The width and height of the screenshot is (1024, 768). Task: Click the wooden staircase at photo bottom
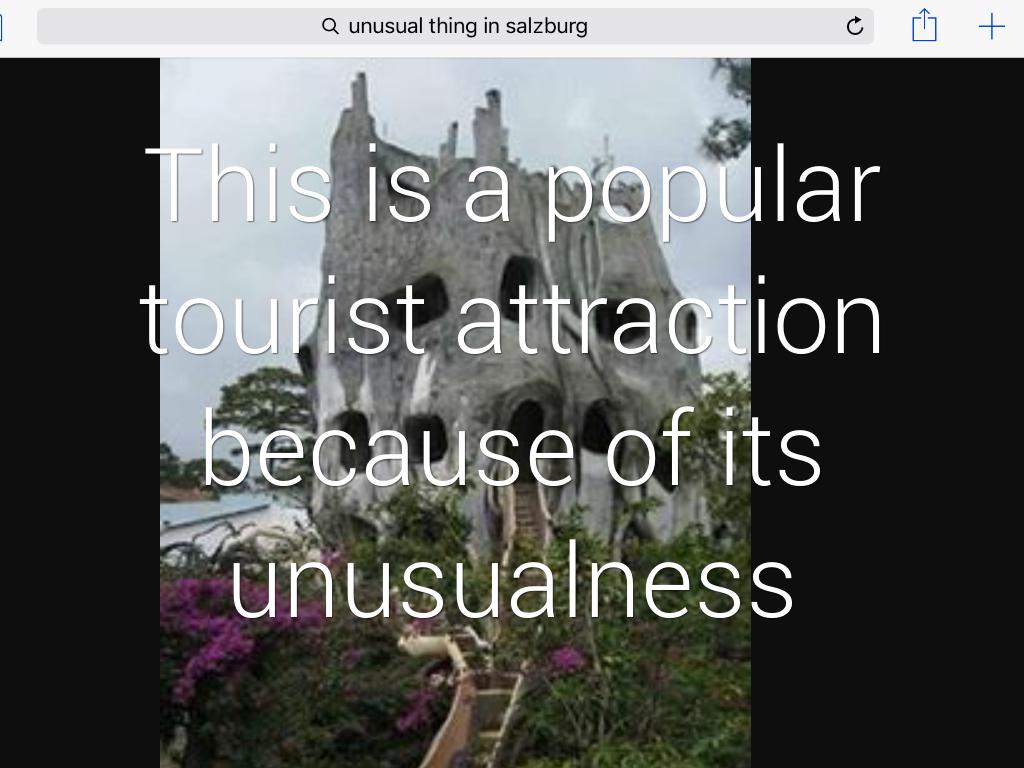pos(470,705)
